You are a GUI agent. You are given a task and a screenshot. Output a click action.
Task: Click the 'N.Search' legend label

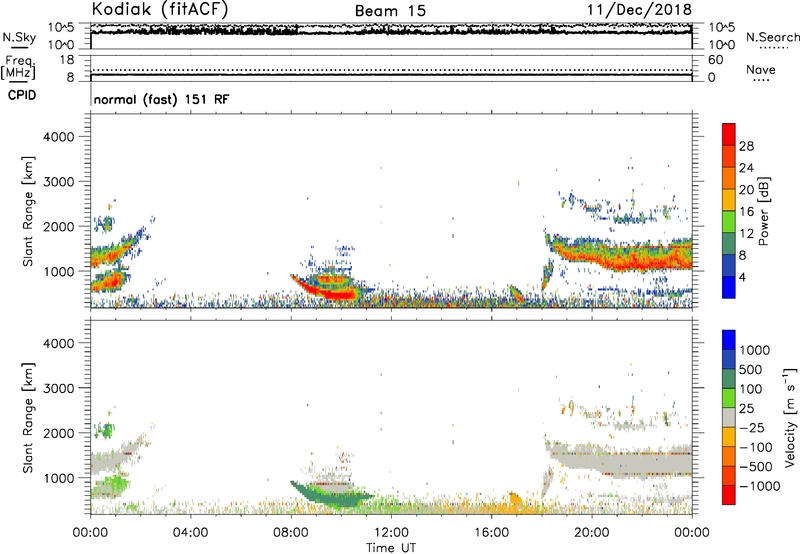coord(773,37)
